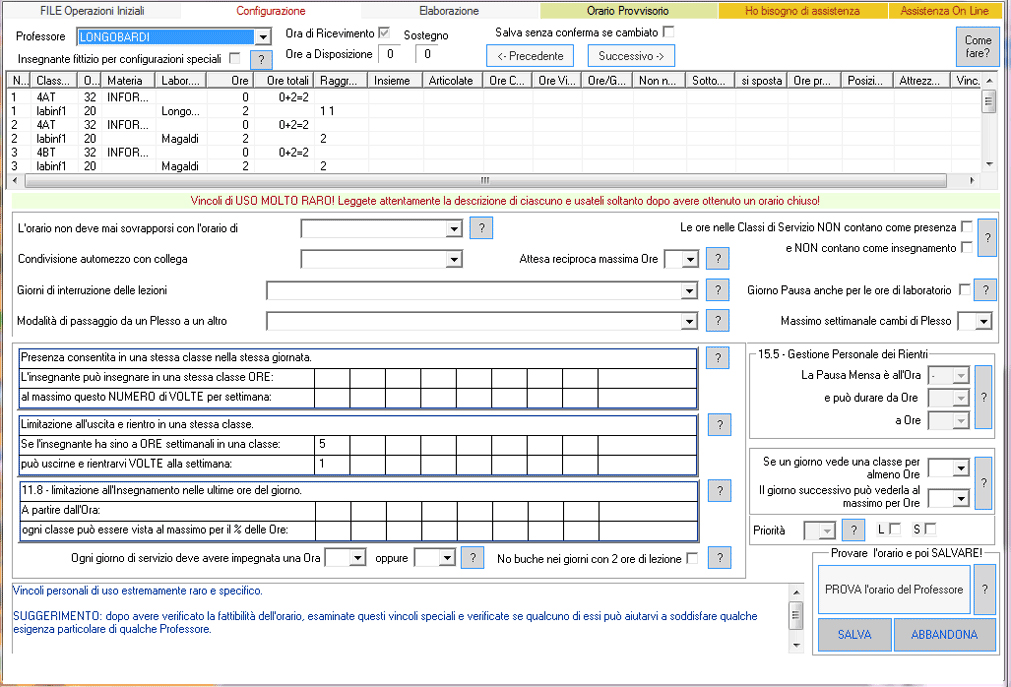Image resolution: width=1011 pixels, height=687 pixels.
Task: Open 'e può durare da Ore' dropdown
Action: coord(961,398)
